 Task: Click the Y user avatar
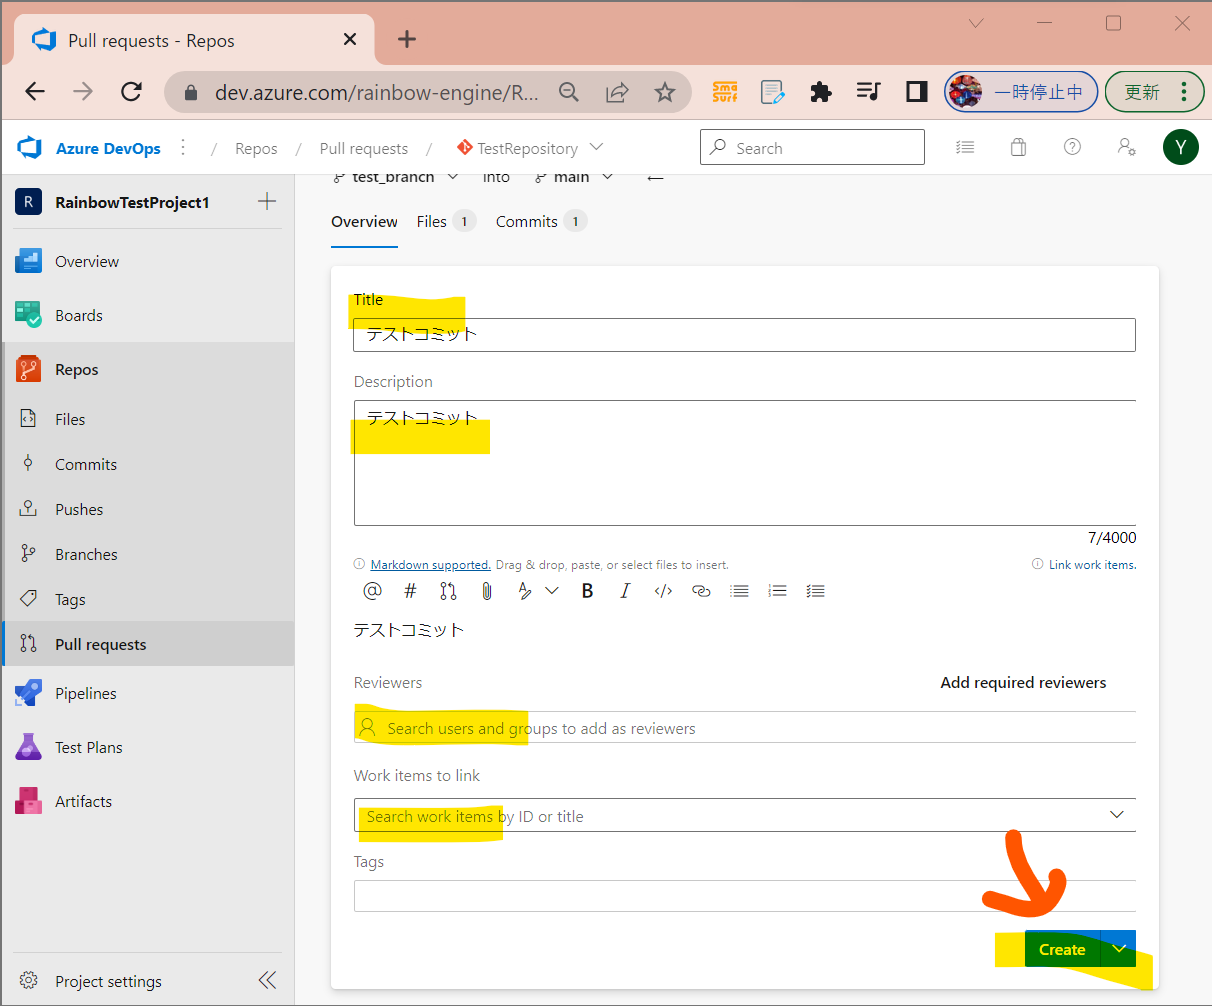tap(1181, 148)
